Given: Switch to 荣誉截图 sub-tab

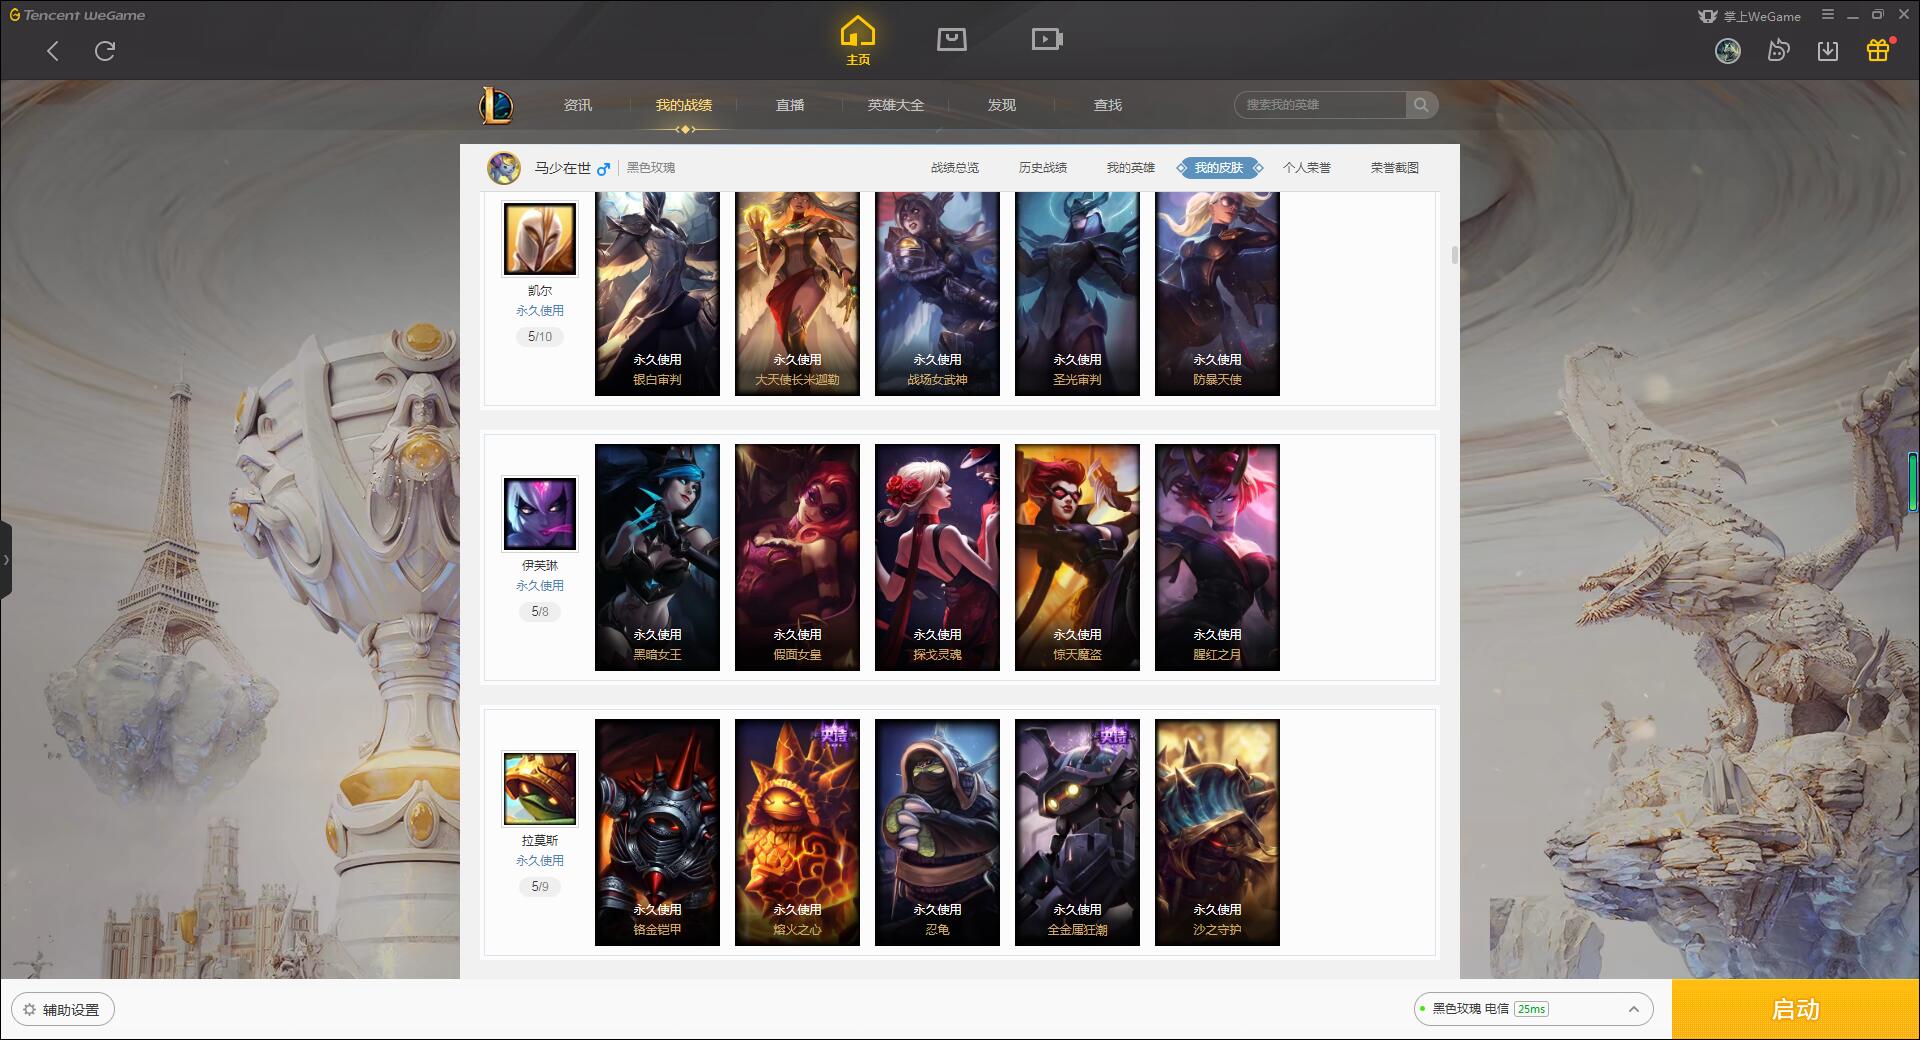Looking at the screenshot, I should (x=1395, y=168).
